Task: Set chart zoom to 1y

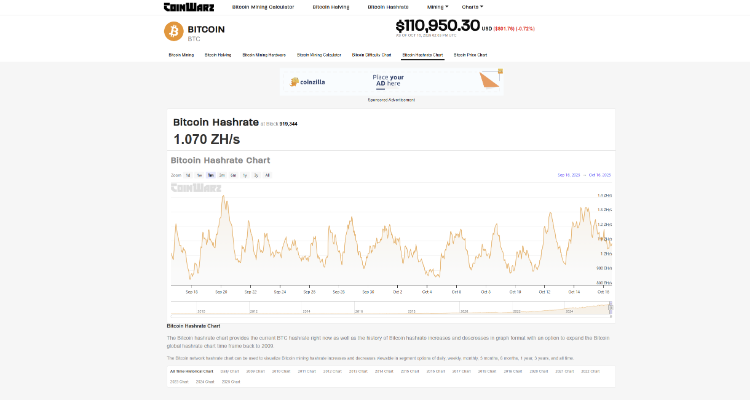Action: pyautogui.click(x=245, y=175)
